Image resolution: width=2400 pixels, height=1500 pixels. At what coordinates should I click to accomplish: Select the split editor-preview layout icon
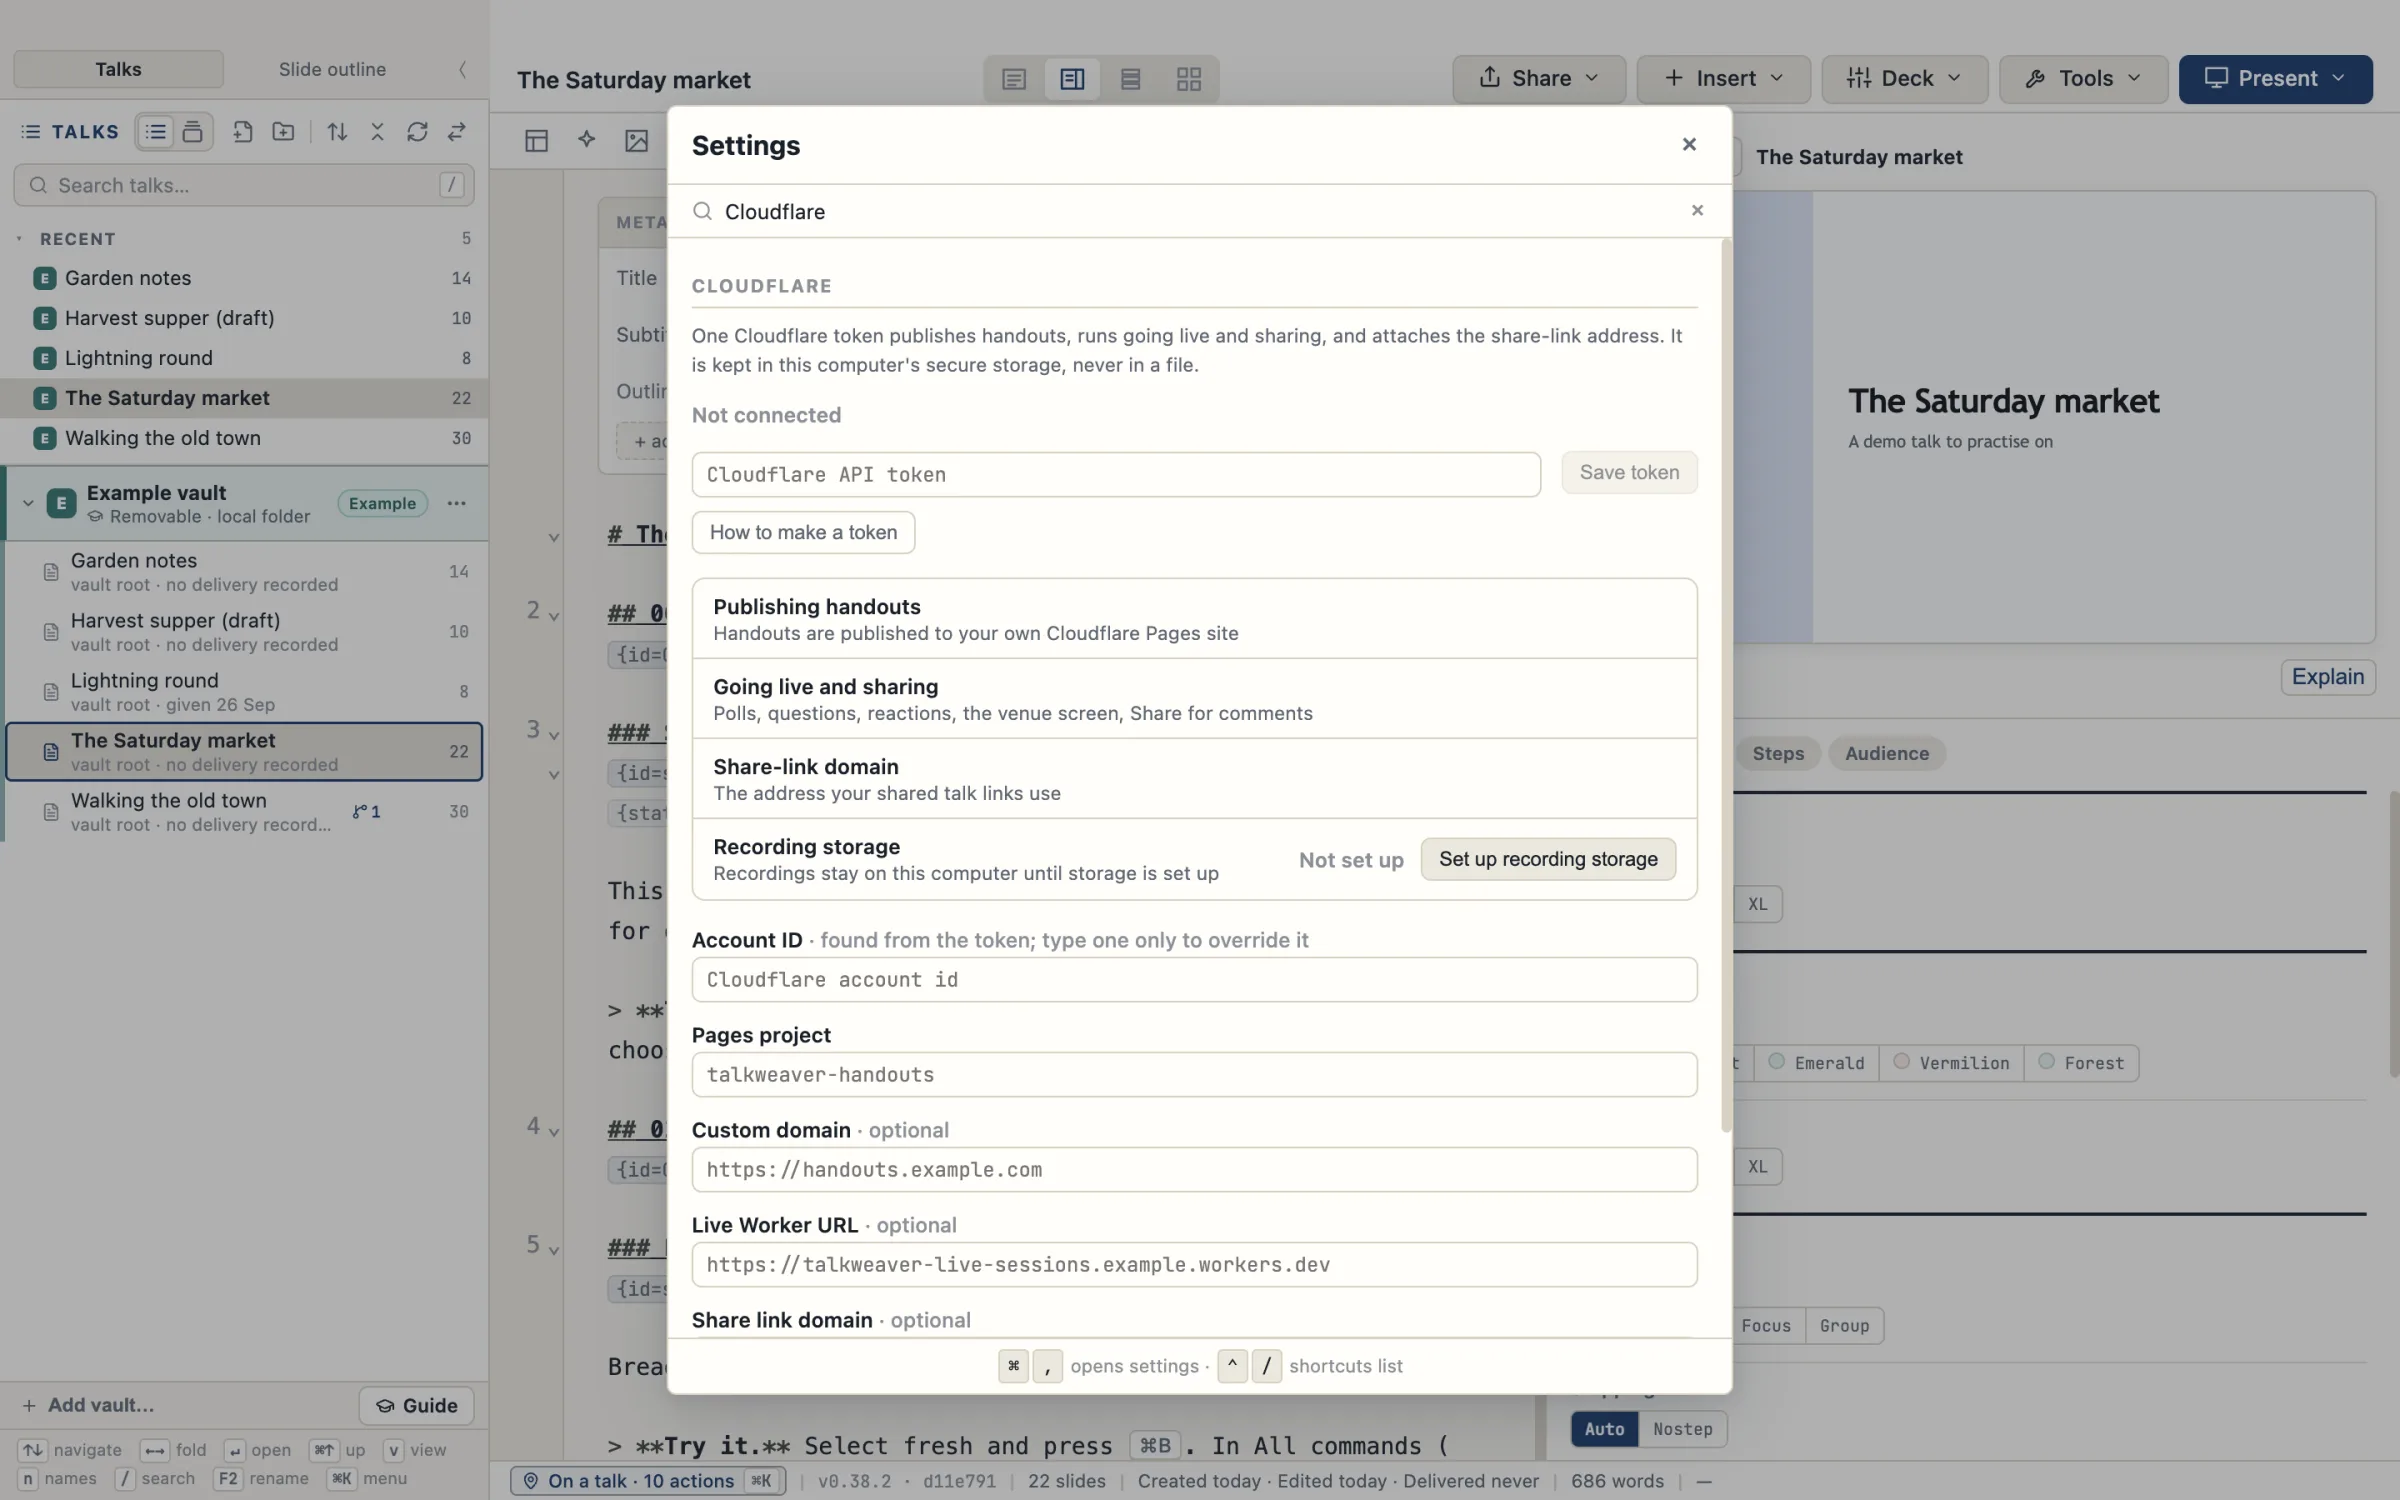tap(1072, 79)
